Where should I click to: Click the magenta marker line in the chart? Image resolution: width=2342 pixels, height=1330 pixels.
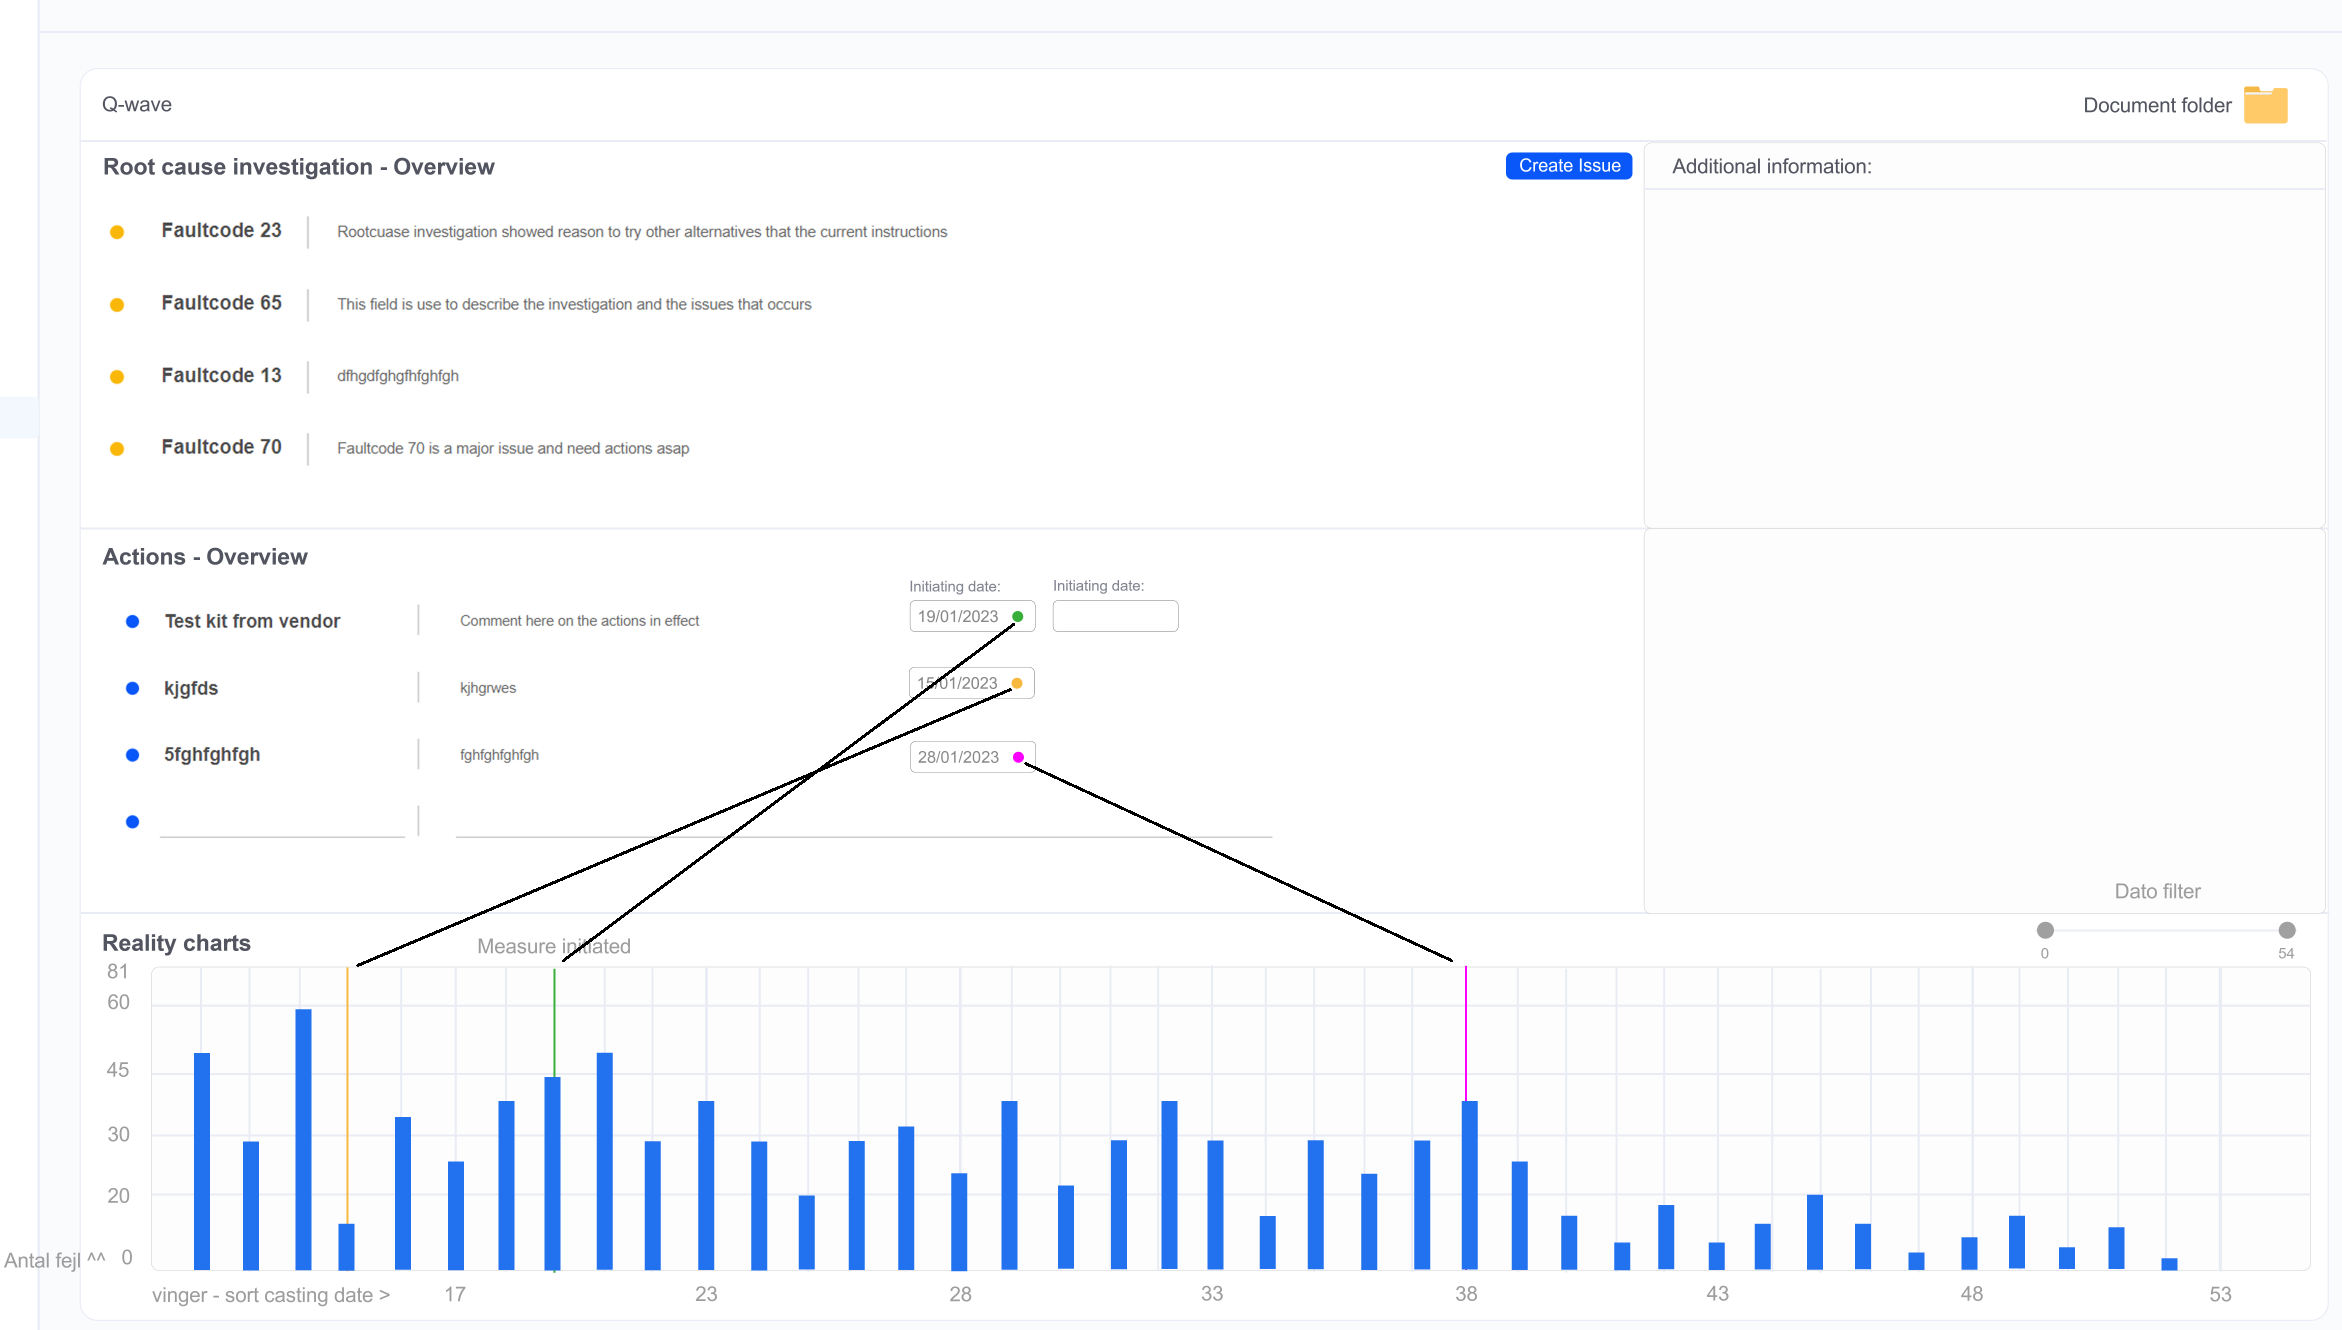tap(1466, 1034)
